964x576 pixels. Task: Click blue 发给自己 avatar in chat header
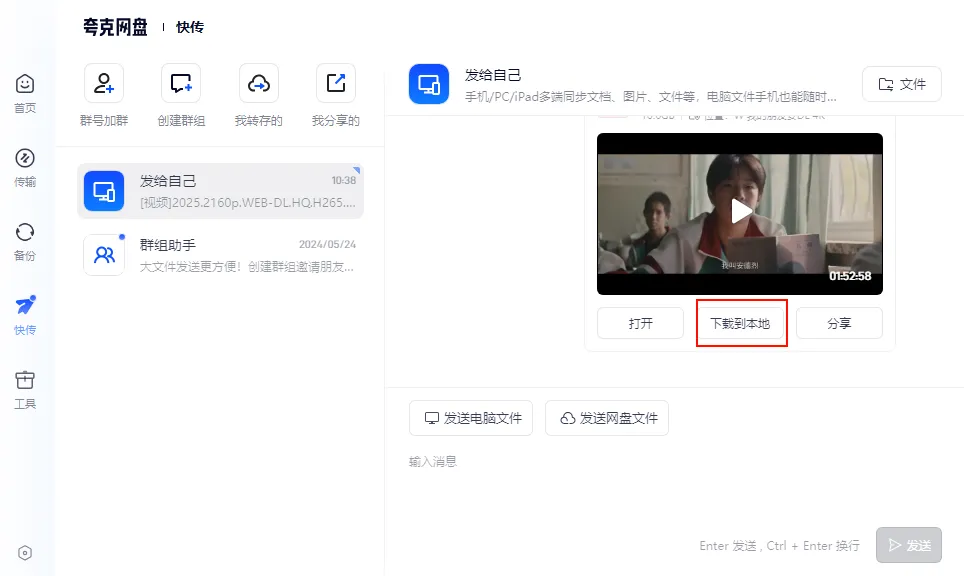point(429,84)
